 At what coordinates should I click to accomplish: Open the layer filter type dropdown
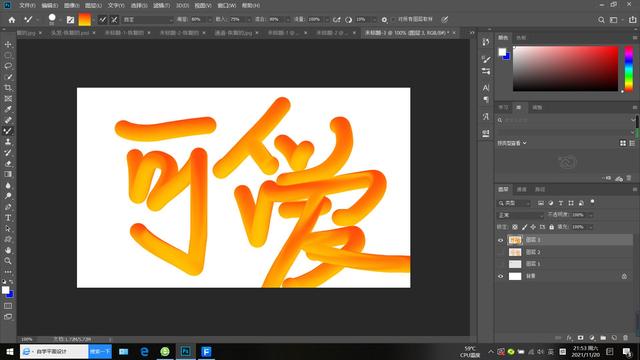pyautogui.click(x=513, y=203)
